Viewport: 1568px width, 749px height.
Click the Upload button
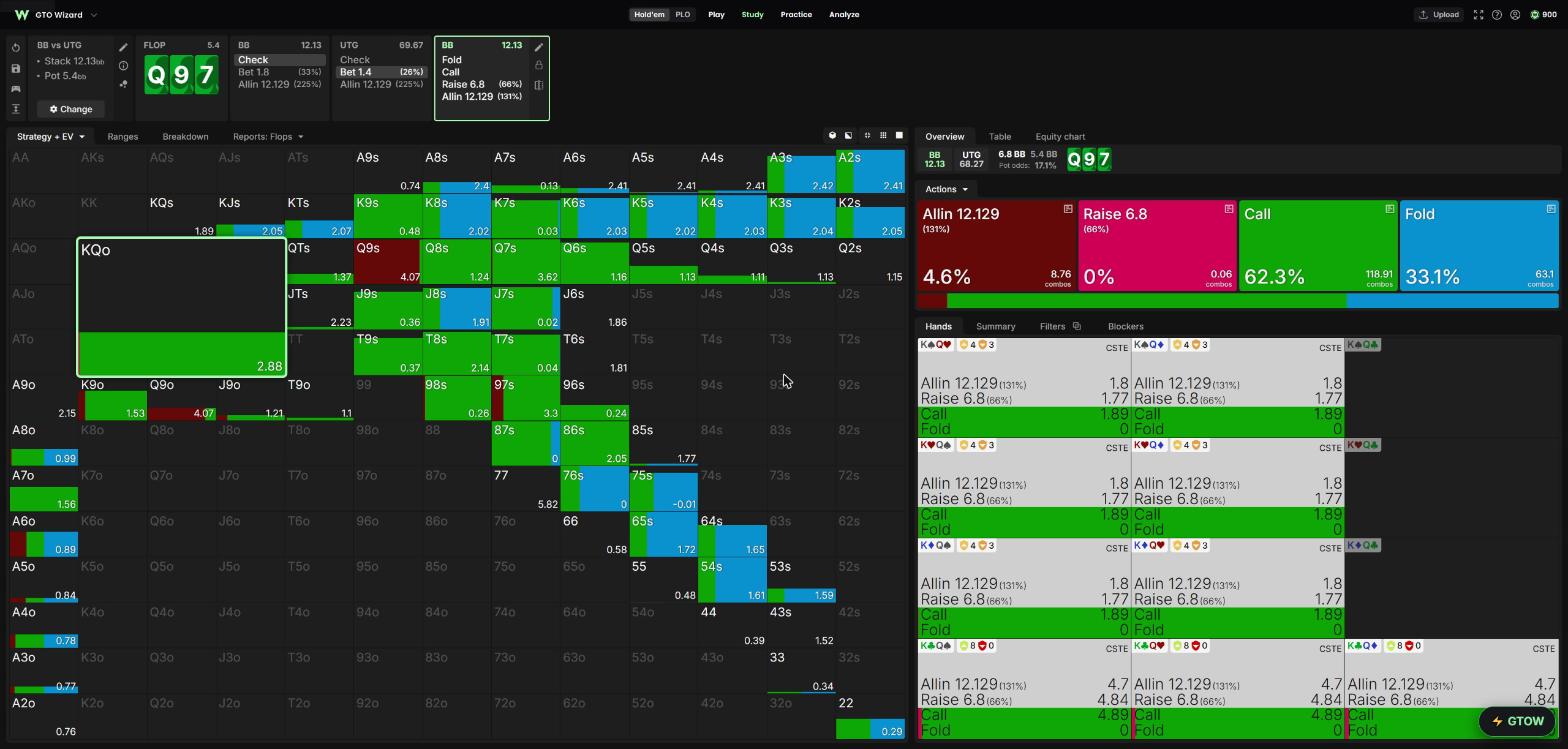1439,15
